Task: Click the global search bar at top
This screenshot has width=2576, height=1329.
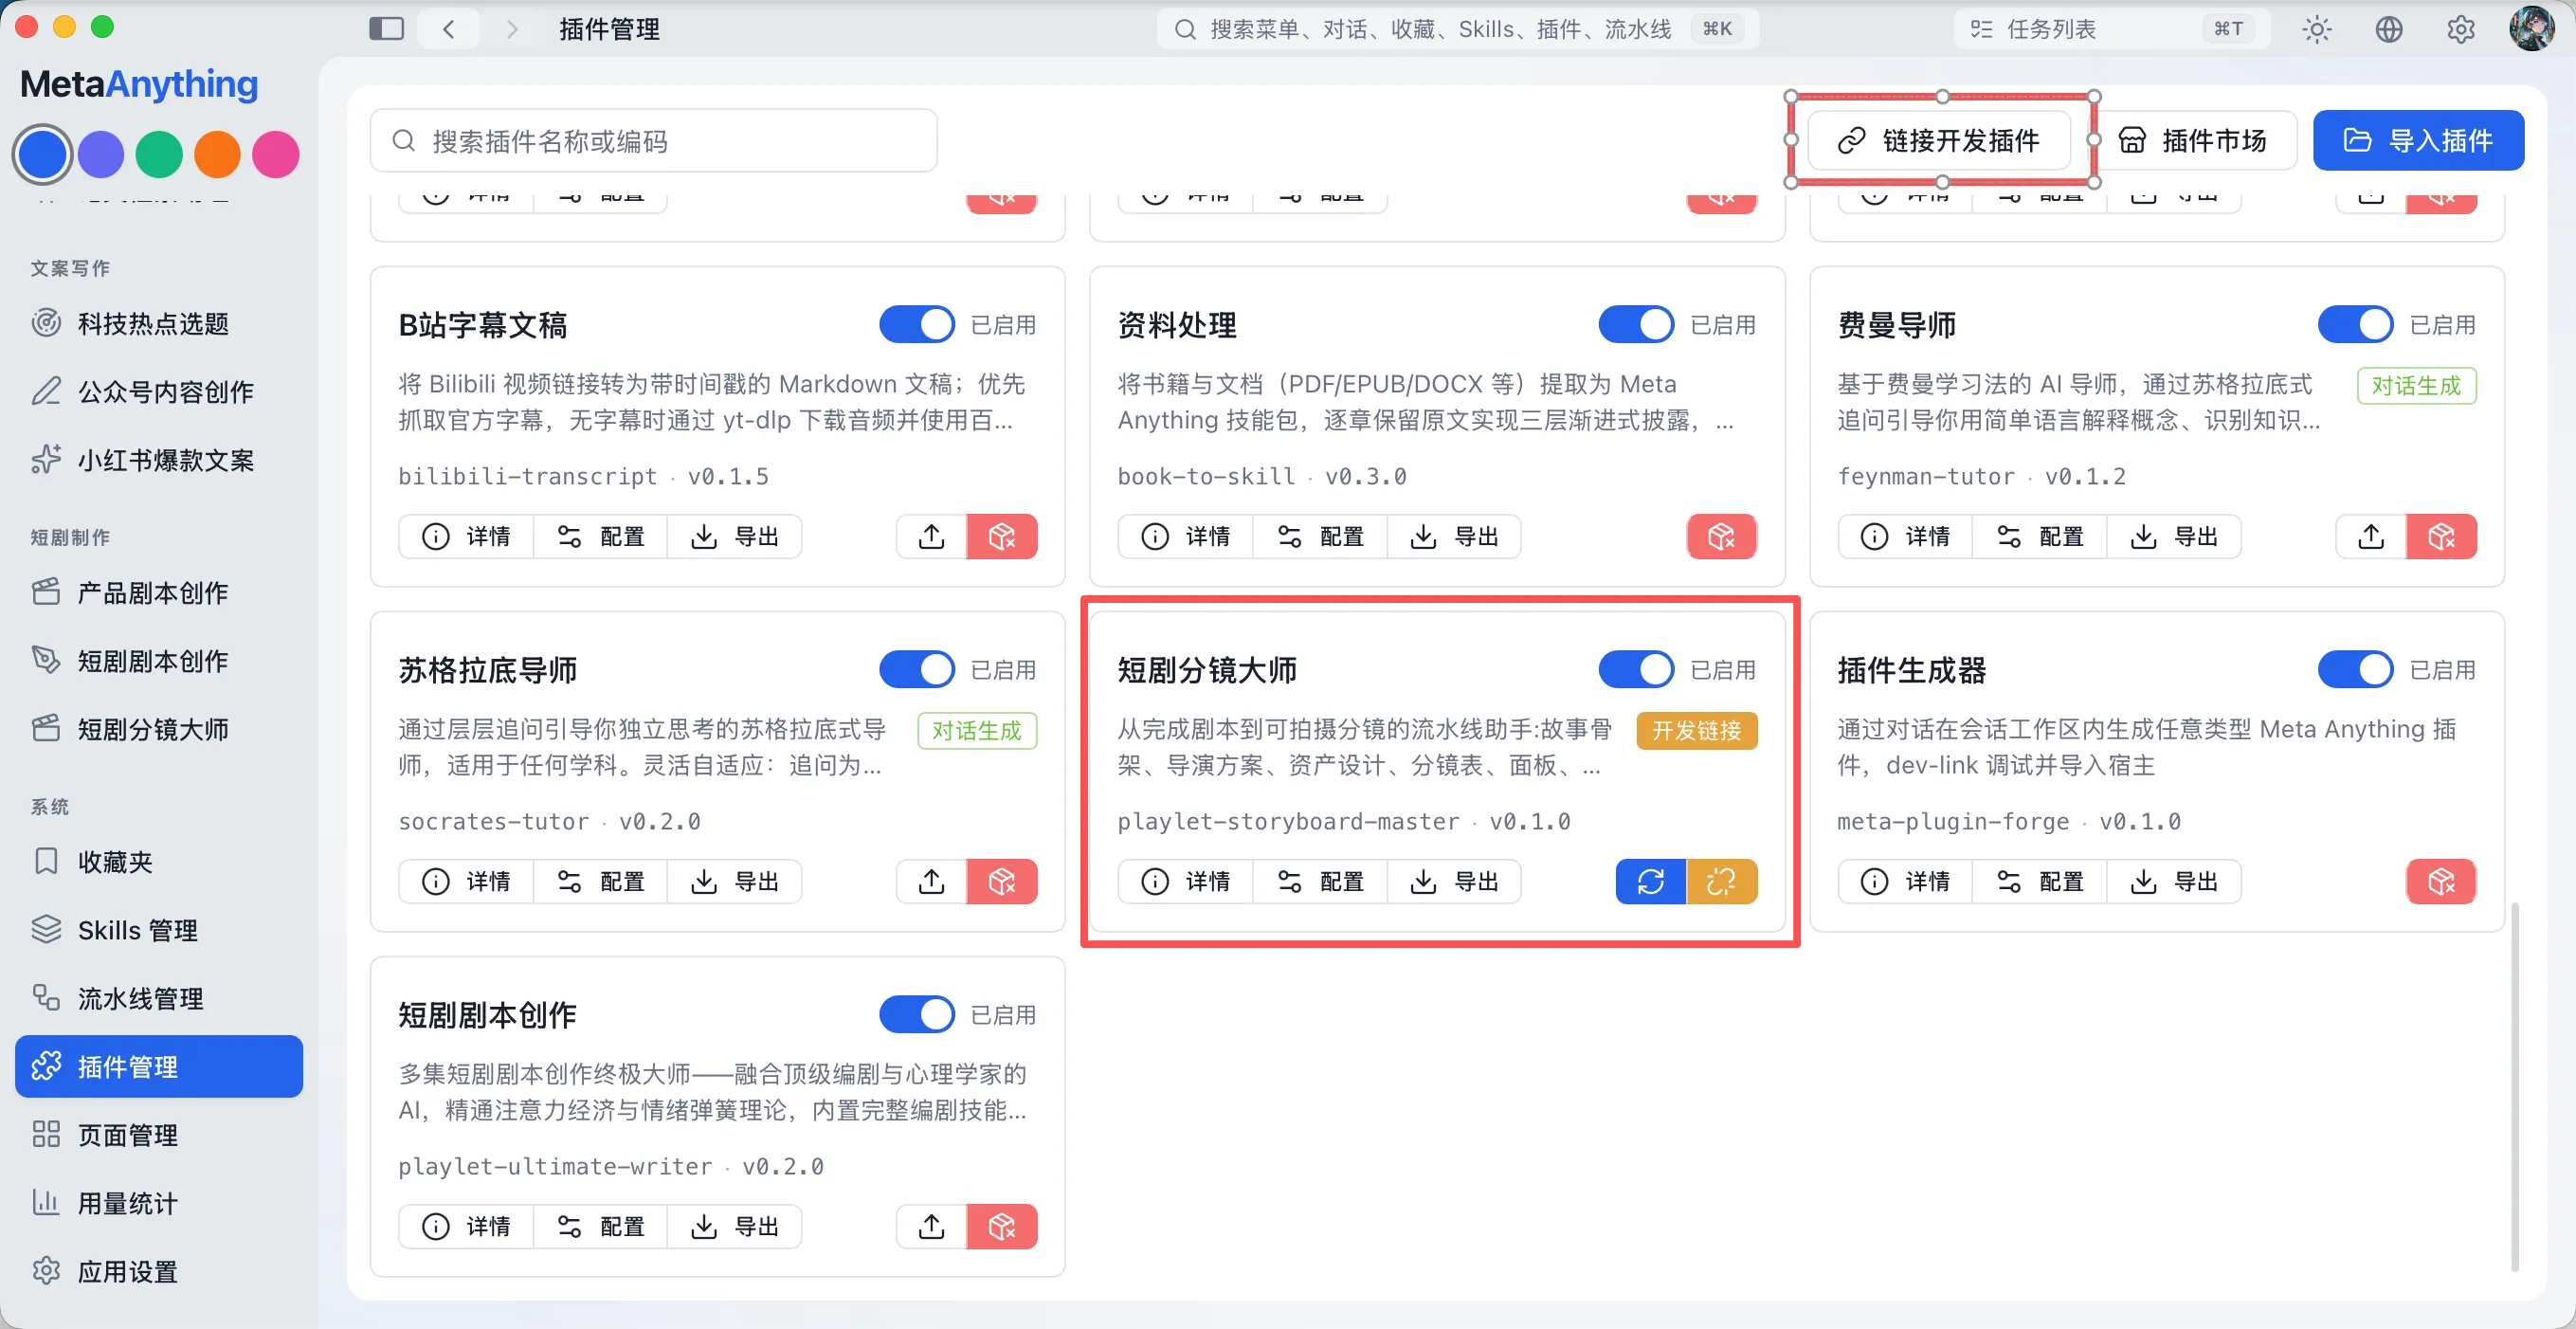Action: click(x=1457, y=29)
